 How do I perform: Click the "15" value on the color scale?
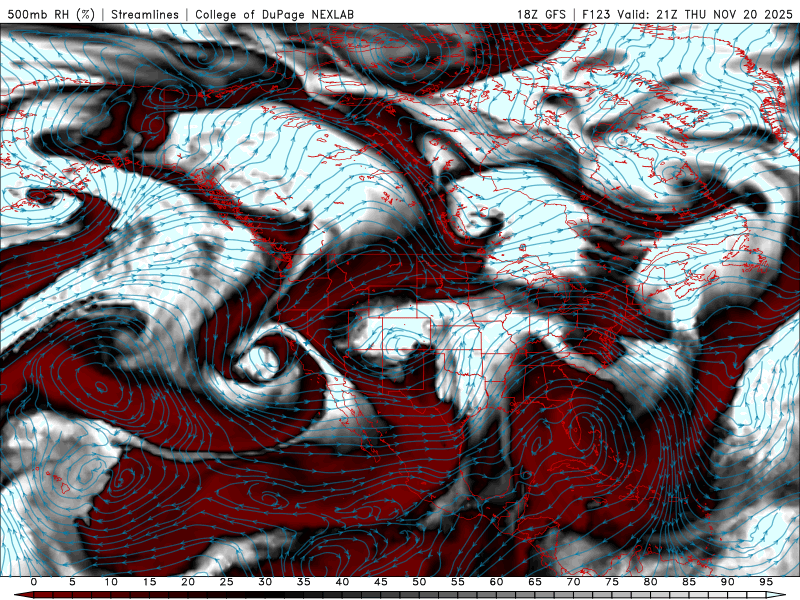tap(149, 582)
